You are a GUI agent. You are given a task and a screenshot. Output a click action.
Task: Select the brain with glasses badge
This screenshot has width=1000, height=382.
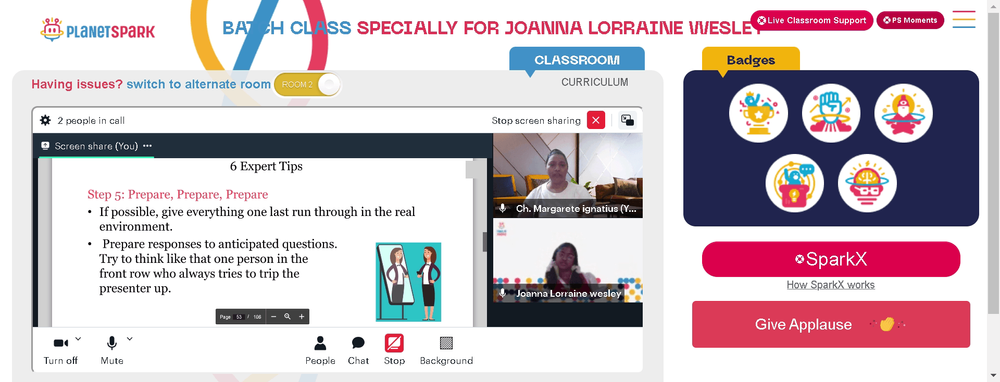(867, 183)
